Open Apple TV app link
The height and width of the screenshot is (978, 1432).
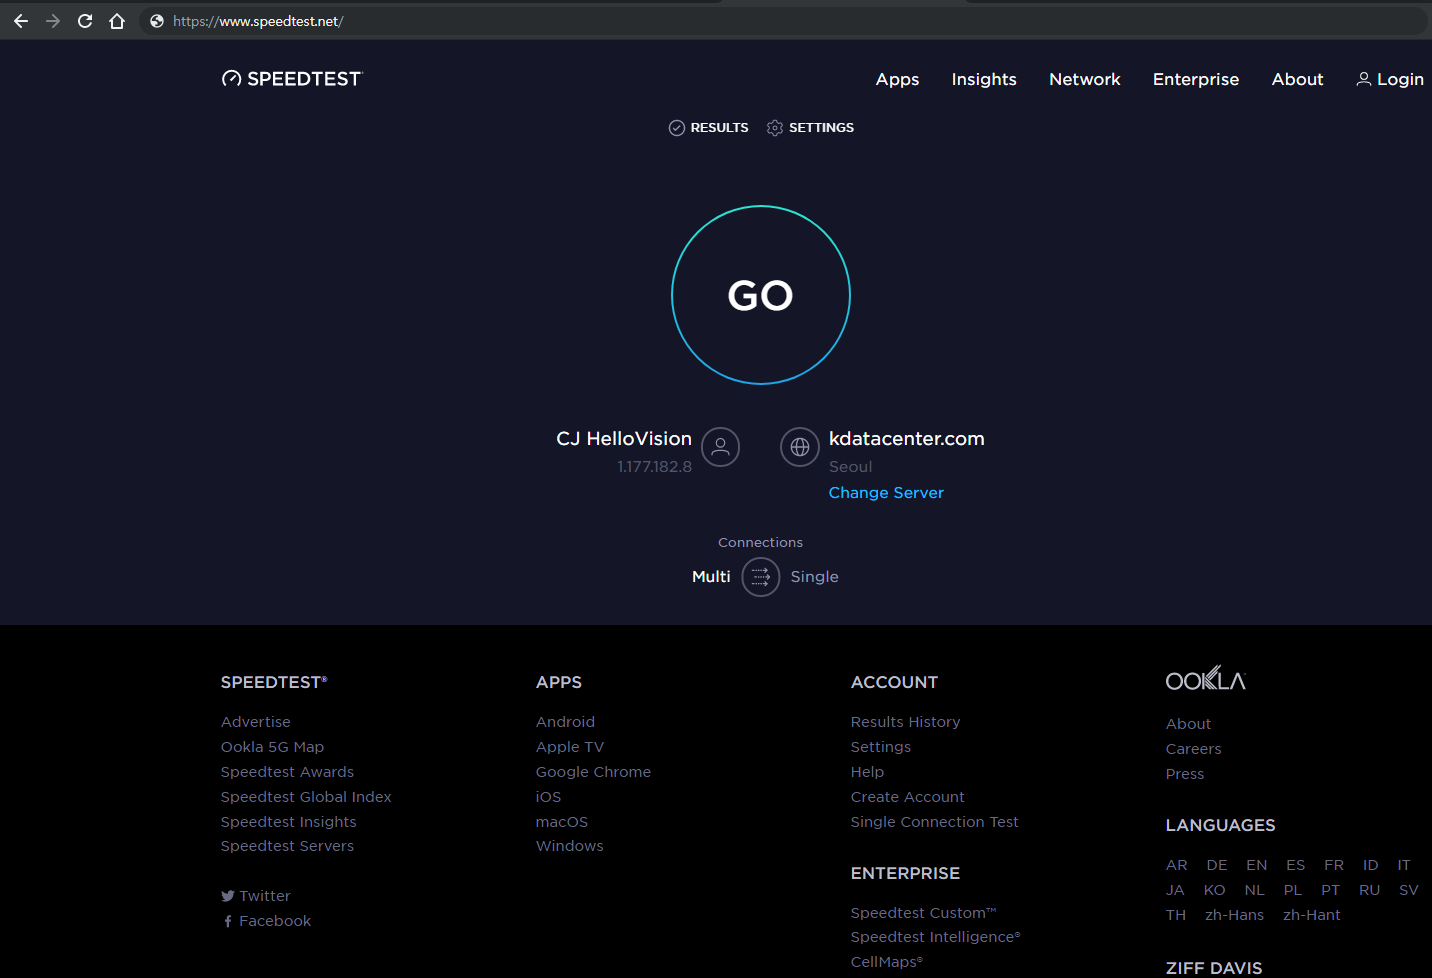570,747
